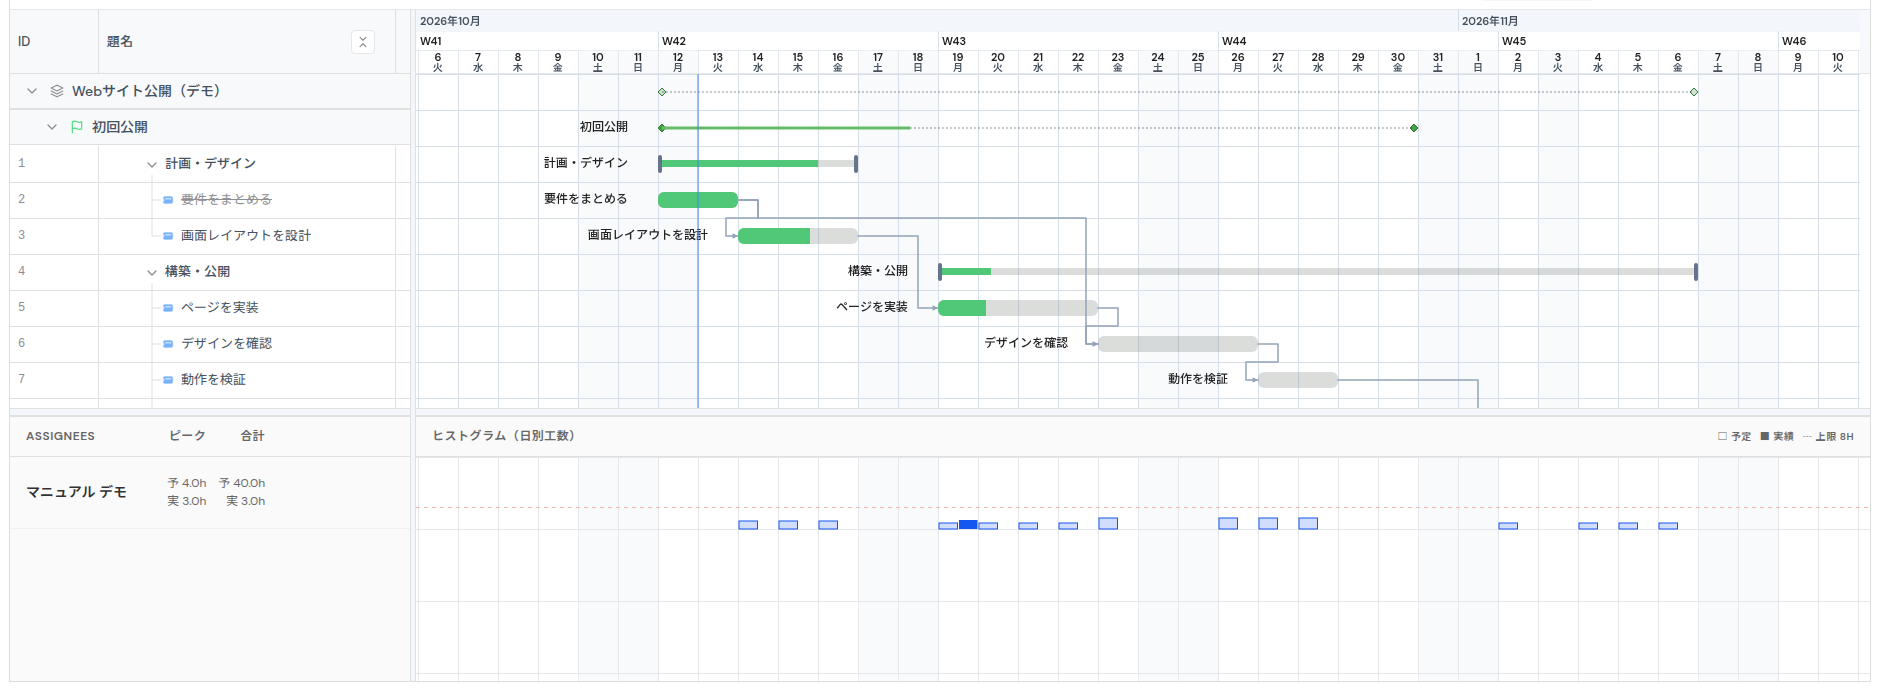This screenshot has height=691, width=1880.
Task: Click the dark blue actual-hours histogram bar
Action: (968, 525)
